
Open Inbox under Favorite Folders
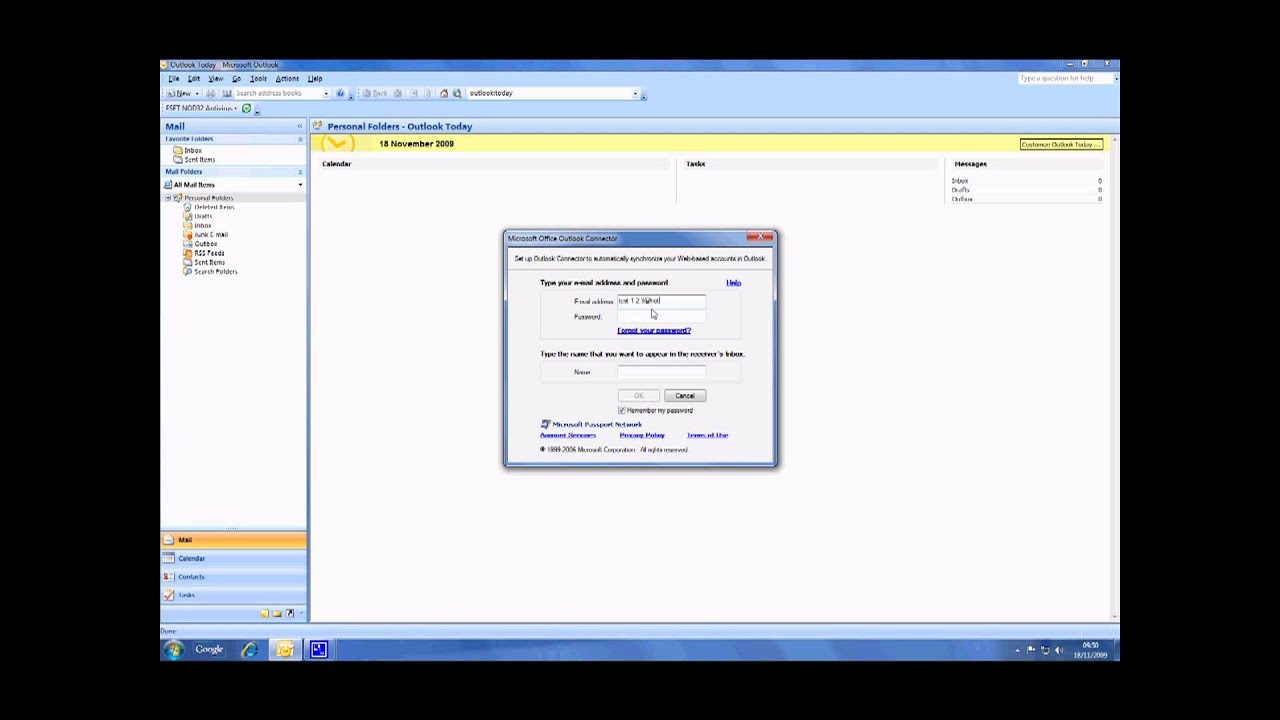(x=193, y=150)
